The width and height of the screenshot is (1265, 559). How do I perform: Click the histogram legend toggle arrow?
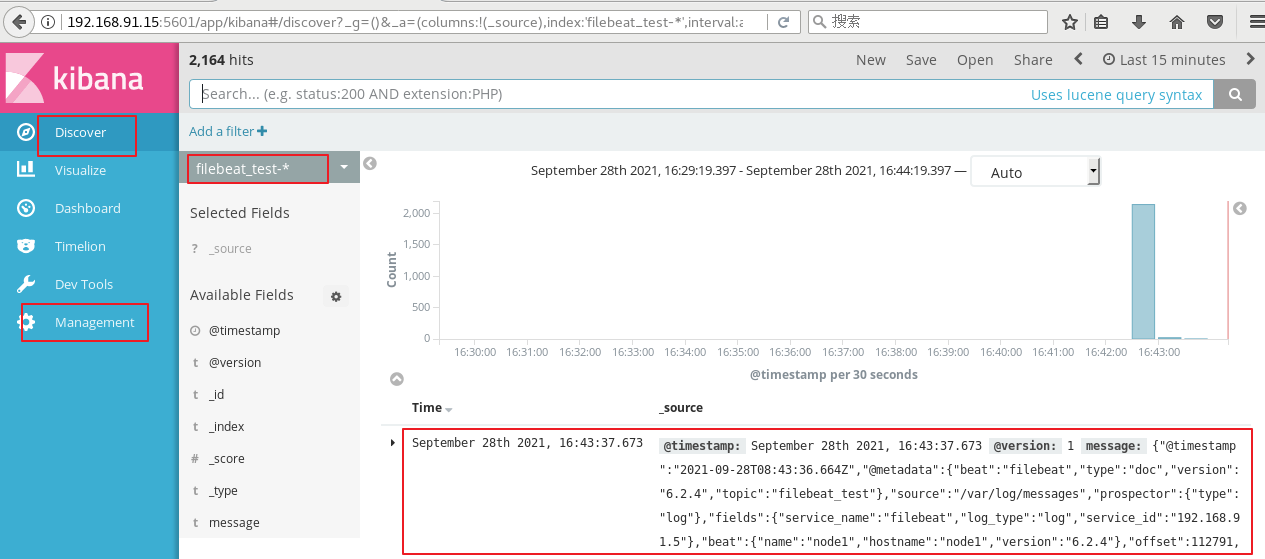tap(1240, 209)
